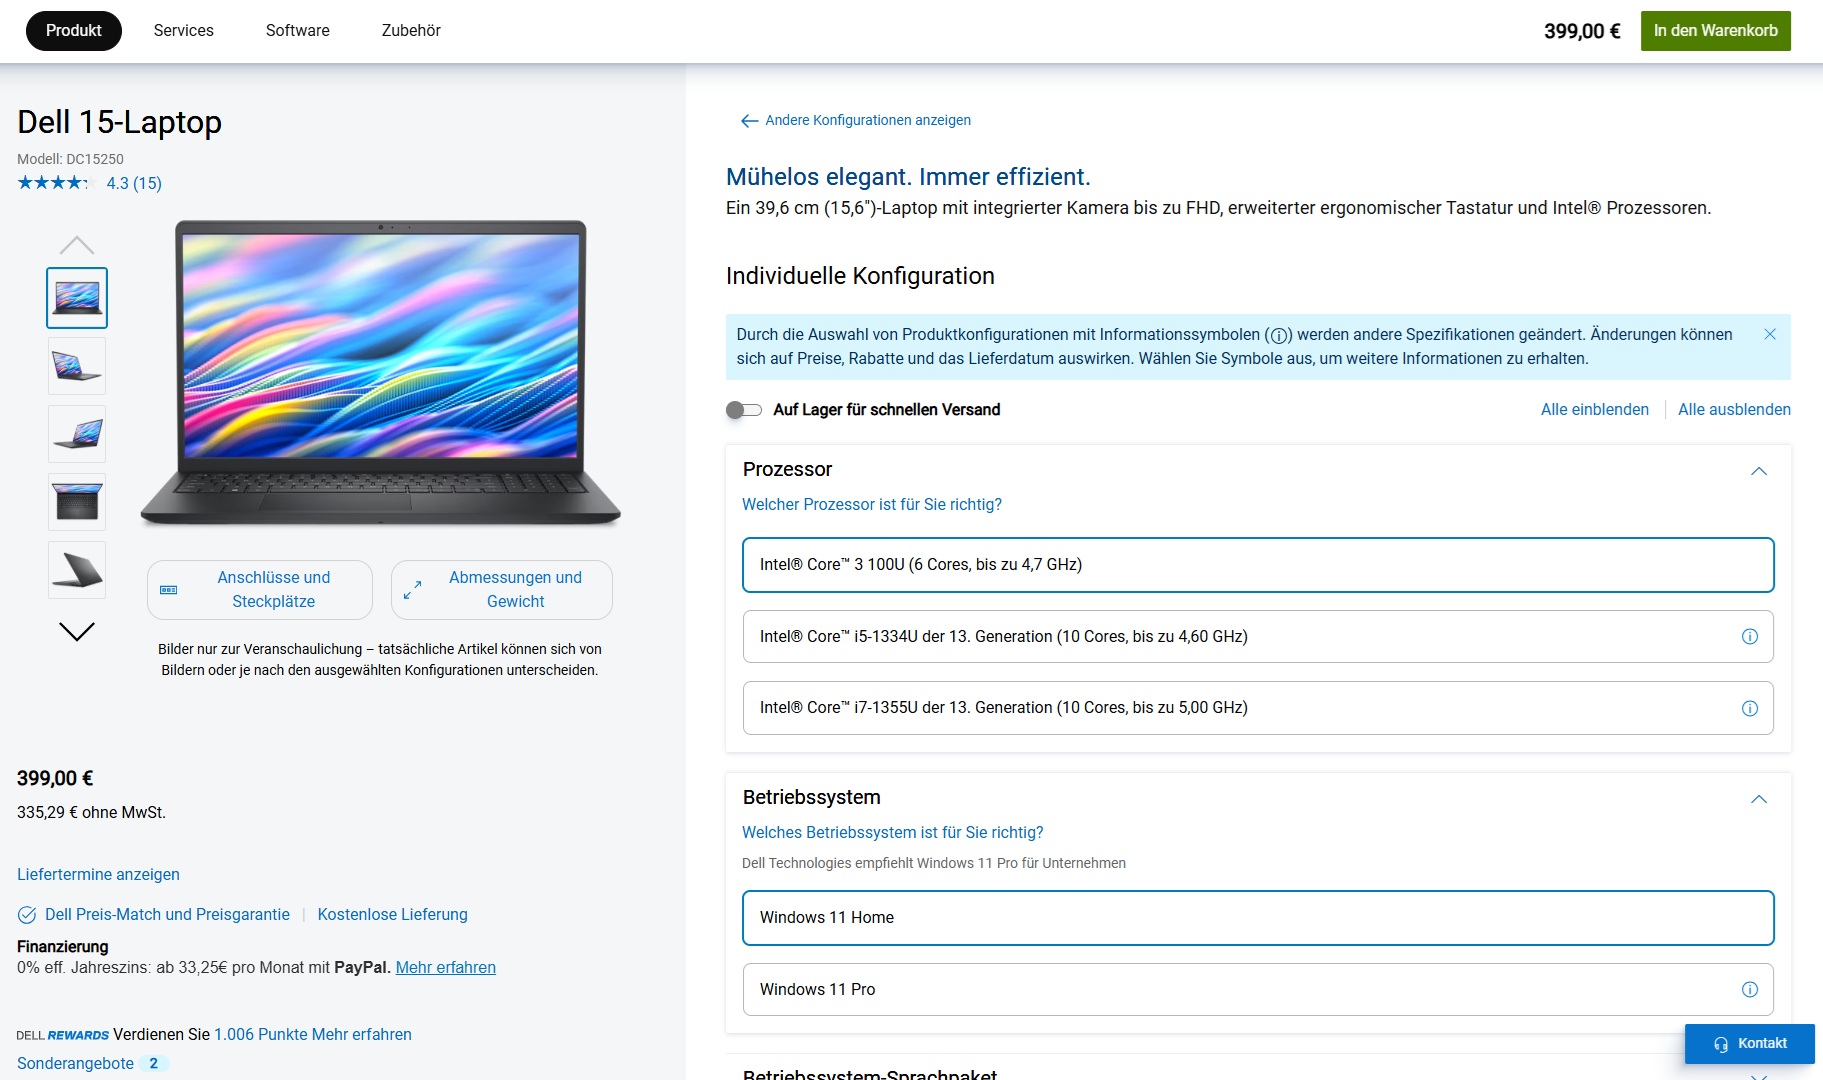This screenshot has height=1080, width=1823.
Task: Click the Individuelle Konfiguration heading
Action: click(x=860, y=276)
